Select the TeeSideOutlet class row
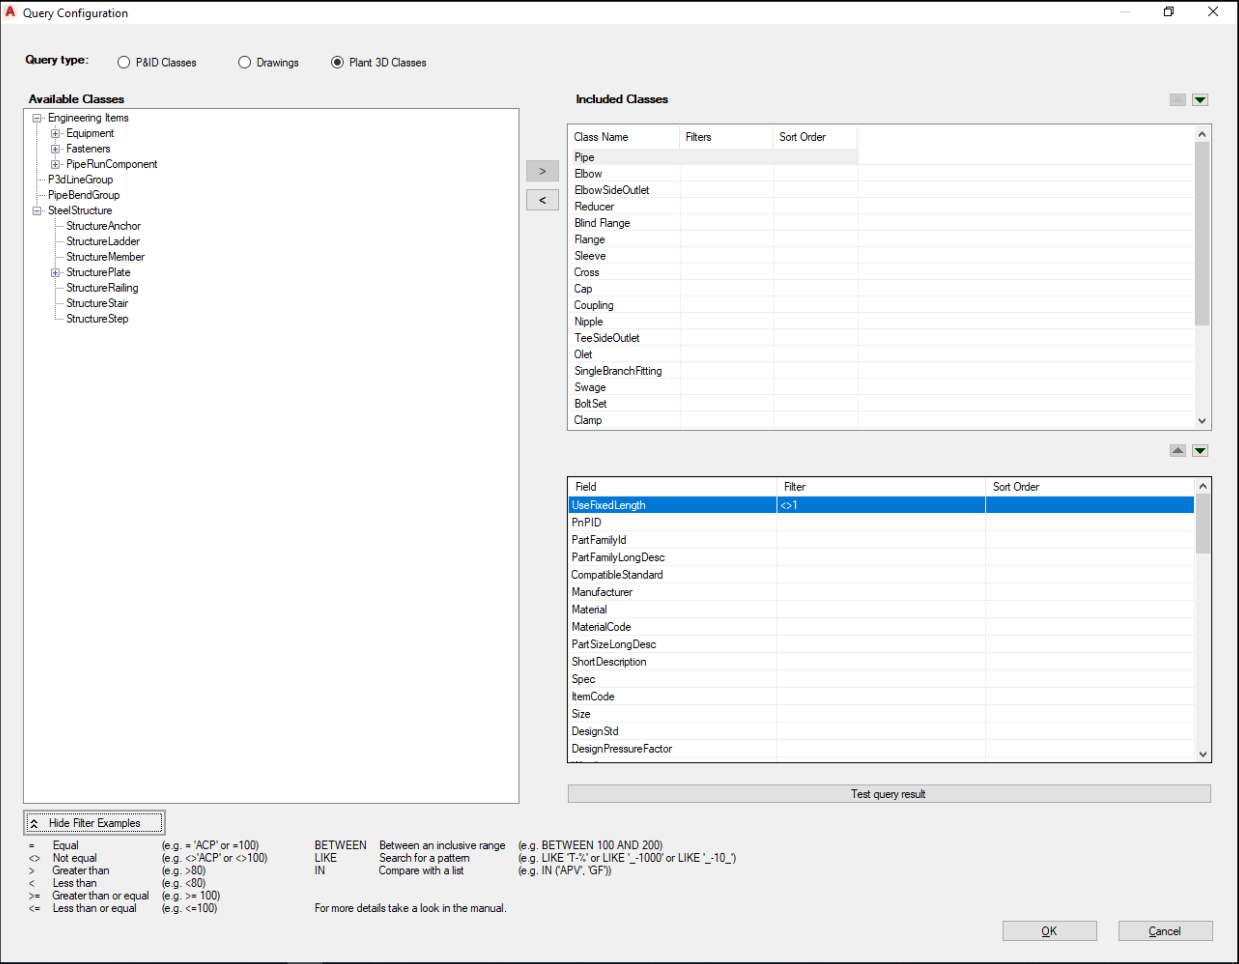Image resolution: width=1239 pixels, height=964 pixels. click(880, 338)
